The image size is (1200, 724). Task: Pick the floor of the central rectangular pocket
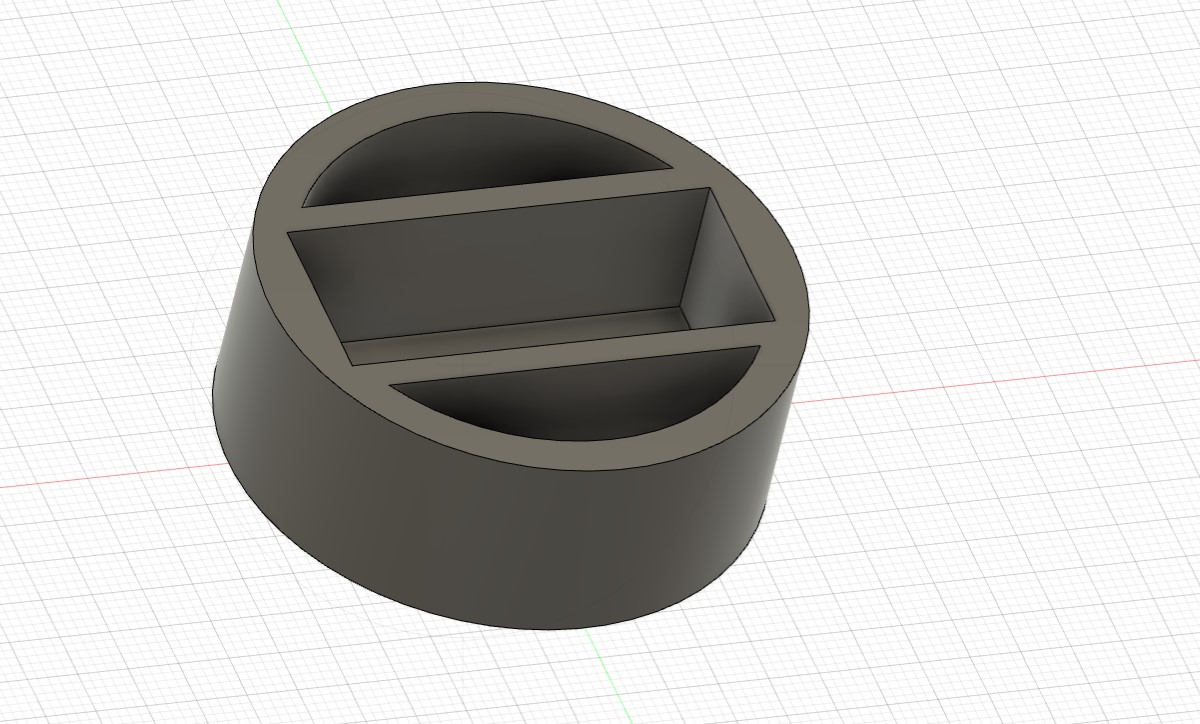click(x=520, y=336)
